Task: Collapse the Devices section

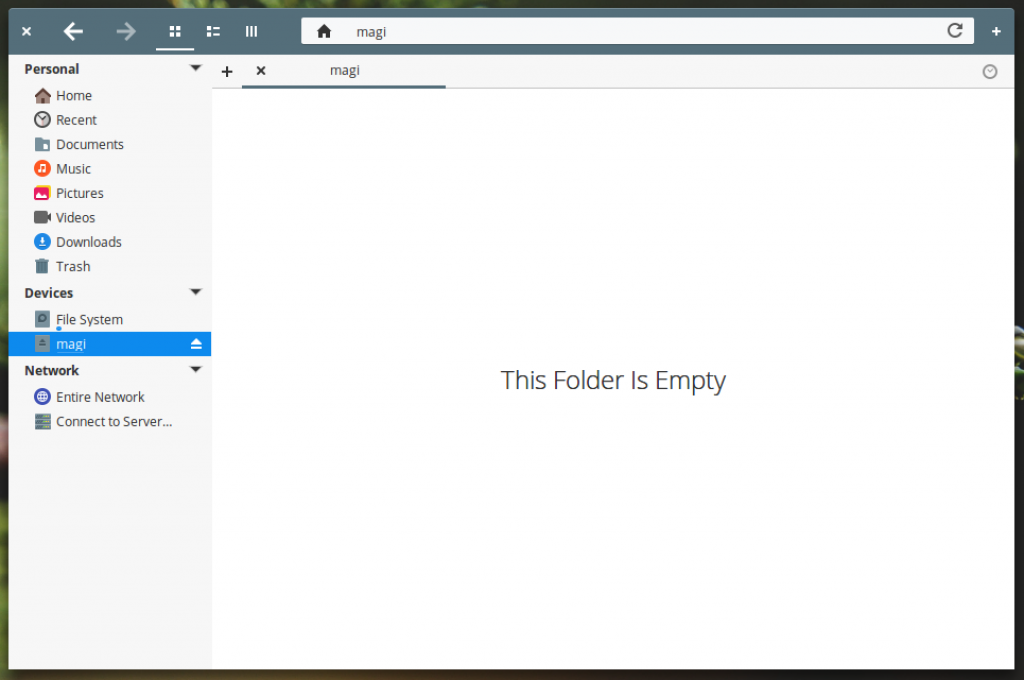Action: [196, 292]
